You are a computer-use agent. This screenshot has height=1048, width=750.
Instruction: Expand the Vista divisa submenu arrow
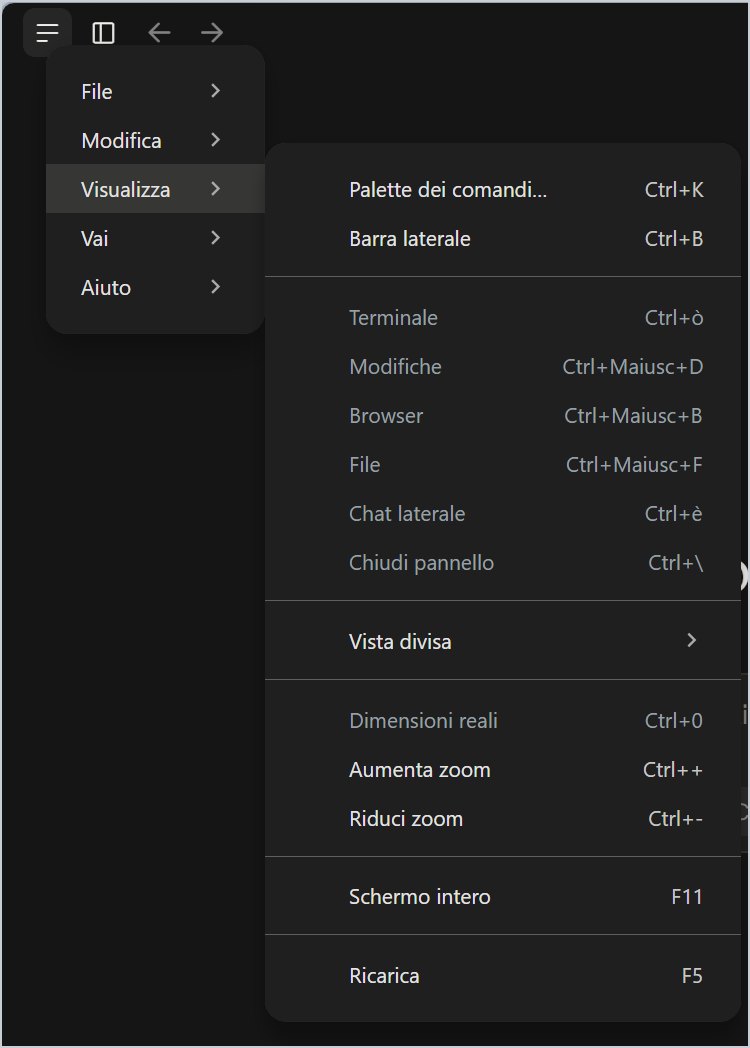click(692, 640)
